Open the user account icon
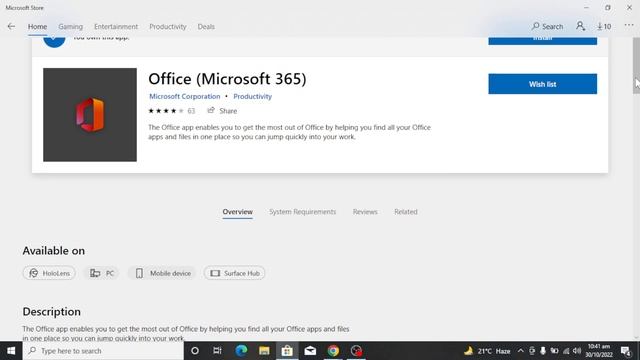Screen dimensions: 640x360 580,26
